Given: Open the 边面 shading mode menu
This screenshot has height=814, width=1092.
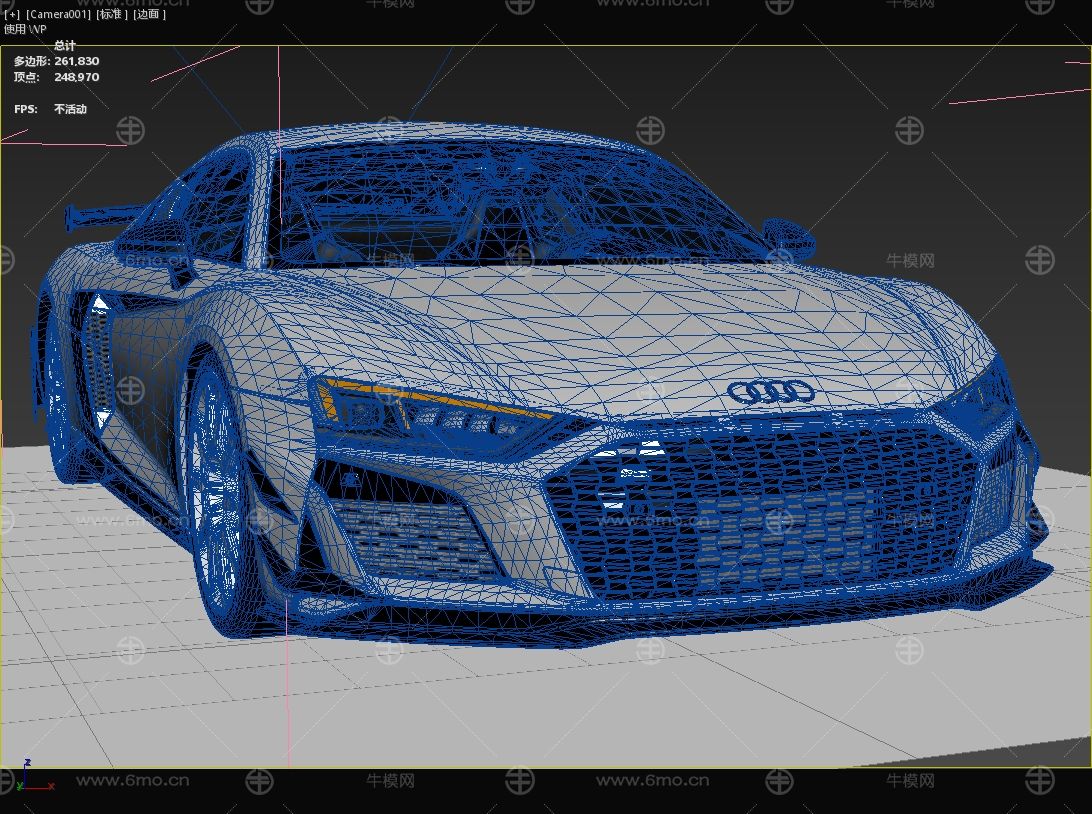Looking at the screenshot, I should 149,14.
